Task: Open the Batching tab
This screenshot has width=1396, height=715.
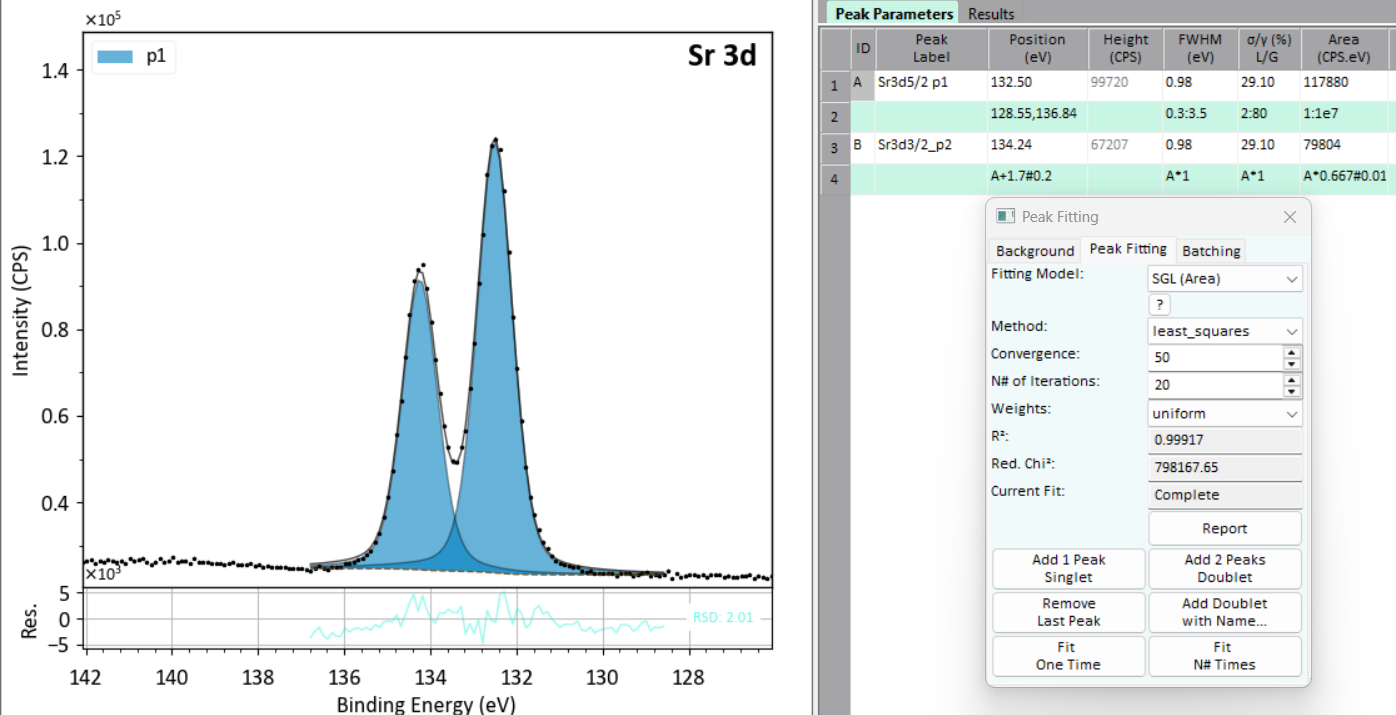Action: tap(1211, 250)
